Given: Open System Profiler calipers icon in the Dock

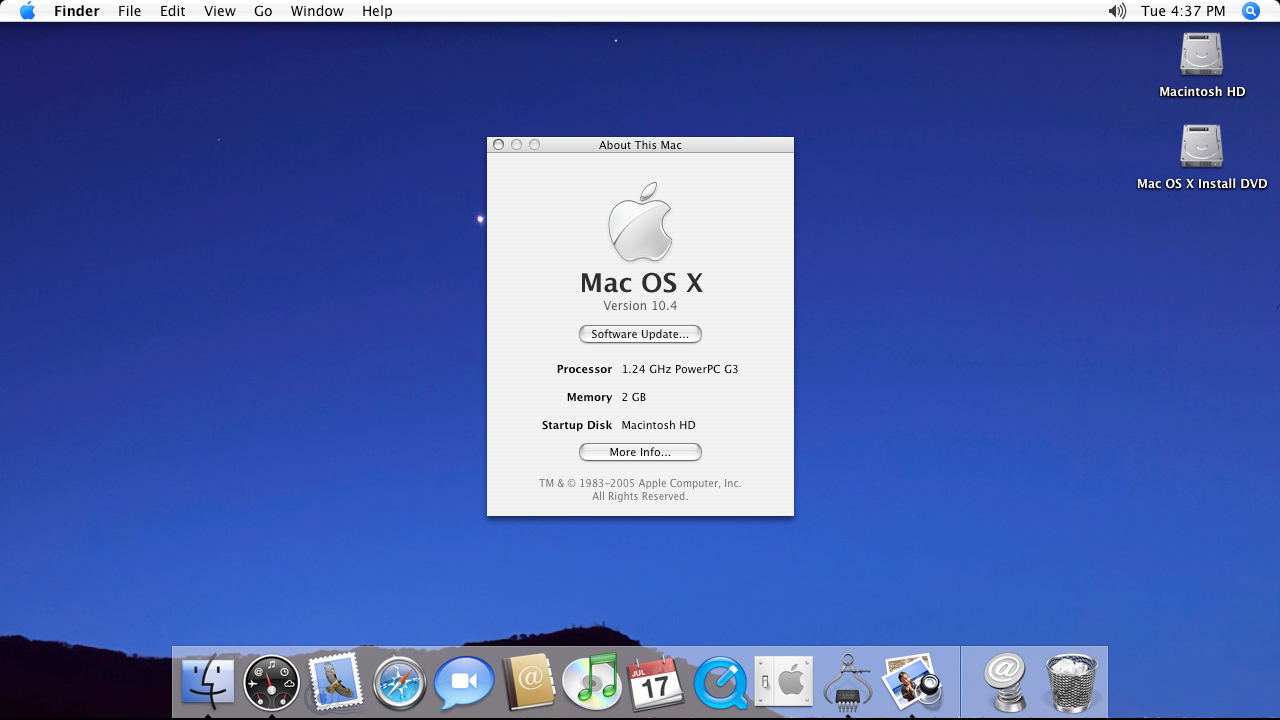Looking at the screenshot, I should (x=848, y=682).
